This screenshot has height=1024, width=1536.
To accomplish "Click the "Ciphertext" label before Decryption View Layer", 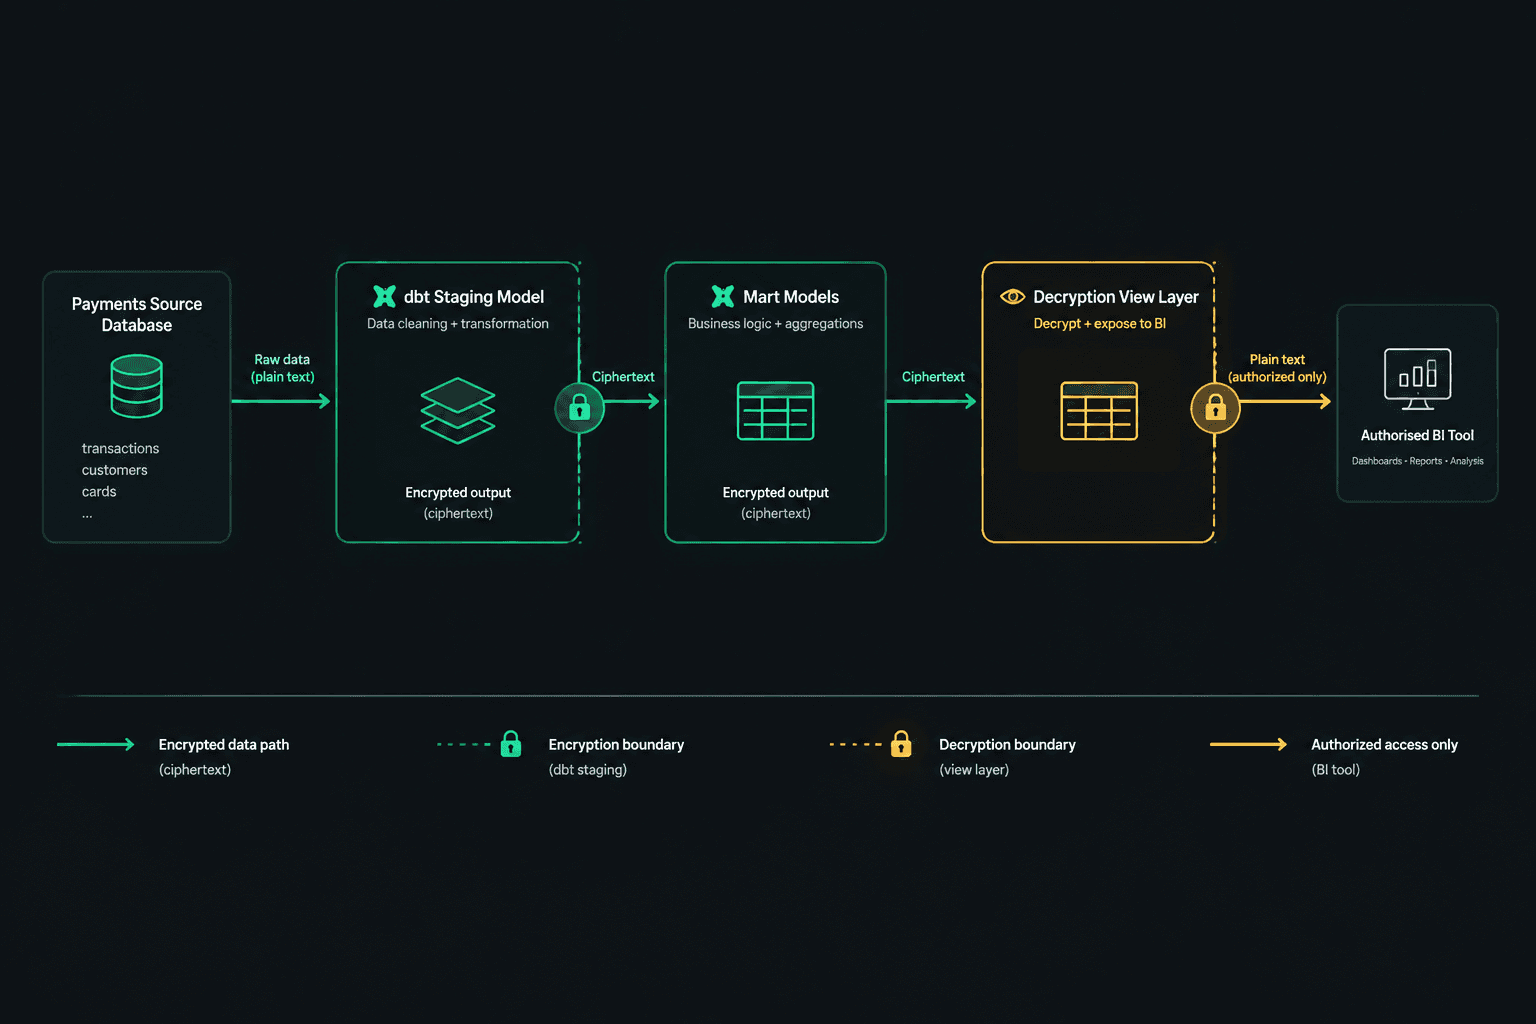I will (933, 377).
